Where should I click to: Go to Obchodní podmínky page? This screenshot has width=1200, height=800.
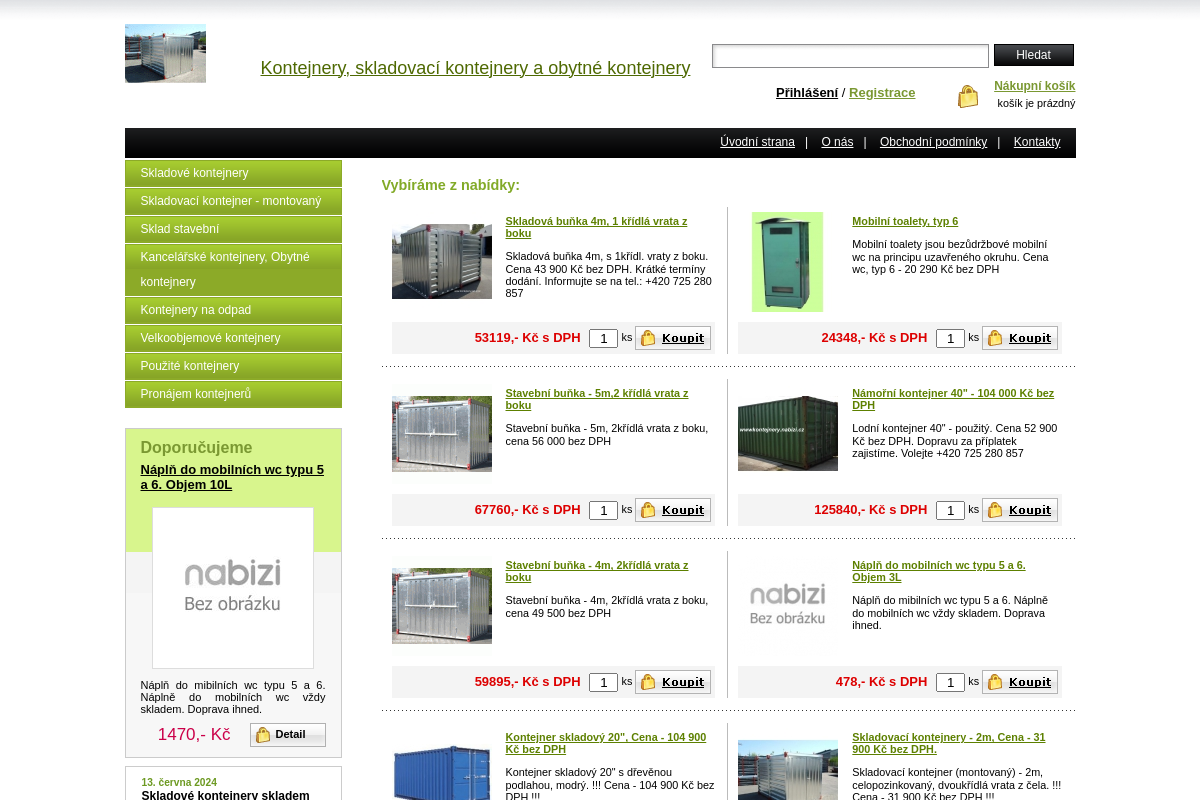[x=933, y=142]
